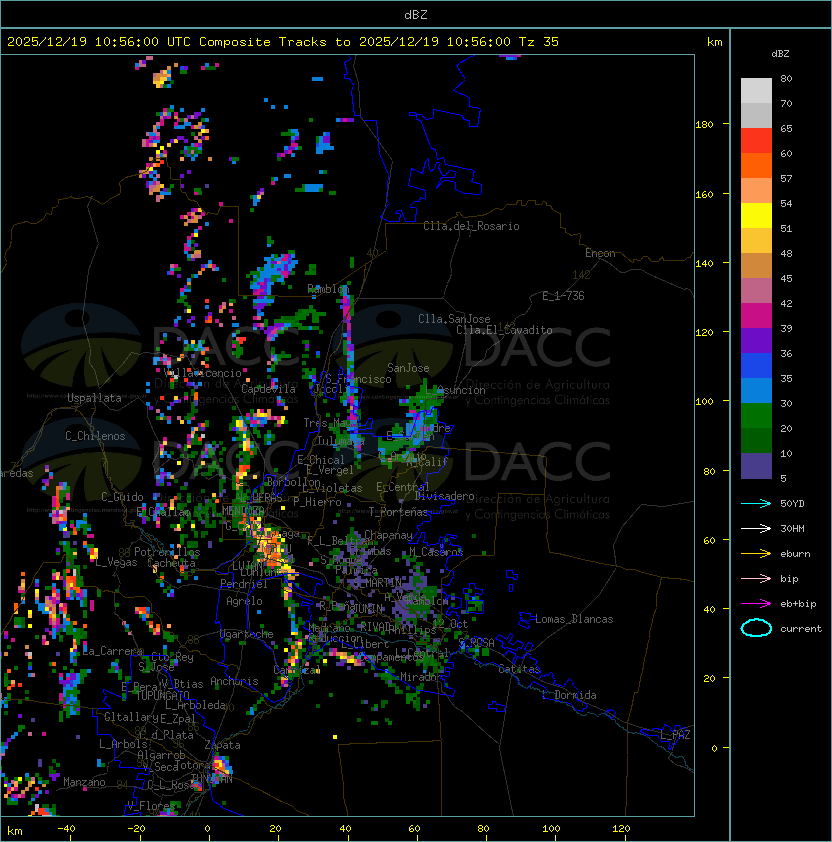The width and height of the screenshot is (832, 842).
Task: Click the Lomas_Blancas map label
Action: click(x=574, y=619)
